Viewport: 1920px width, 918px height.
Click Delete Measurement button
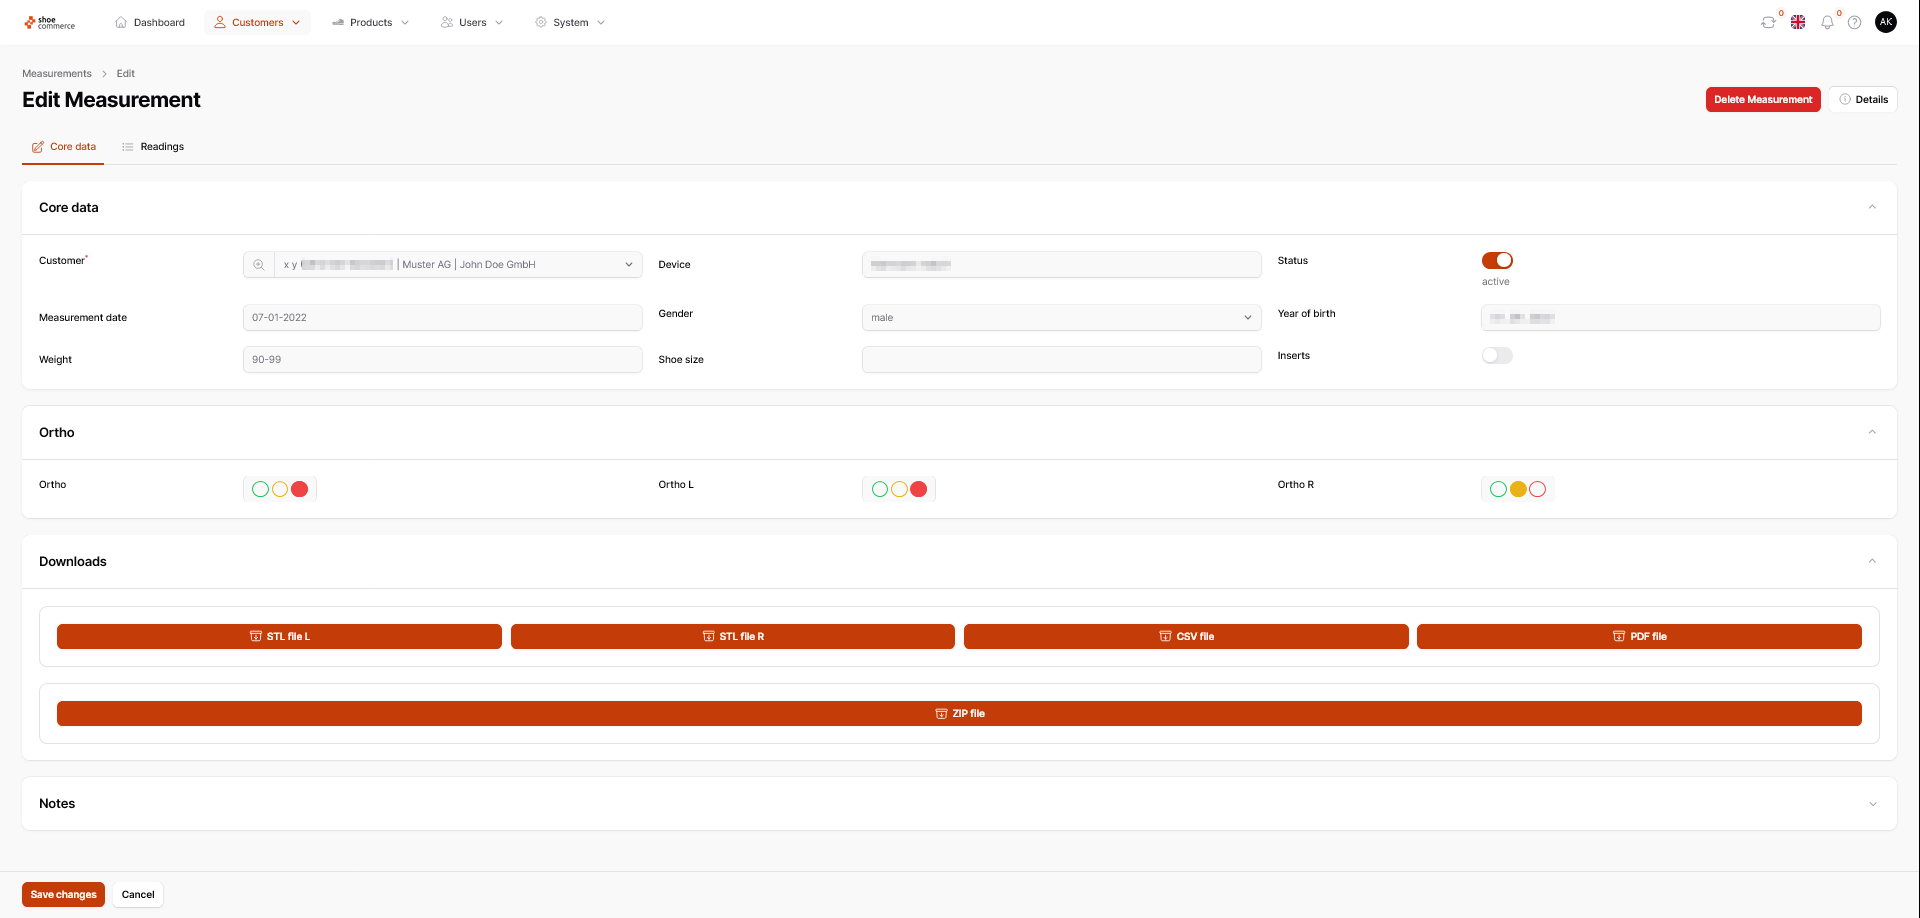coord(1763,99)
